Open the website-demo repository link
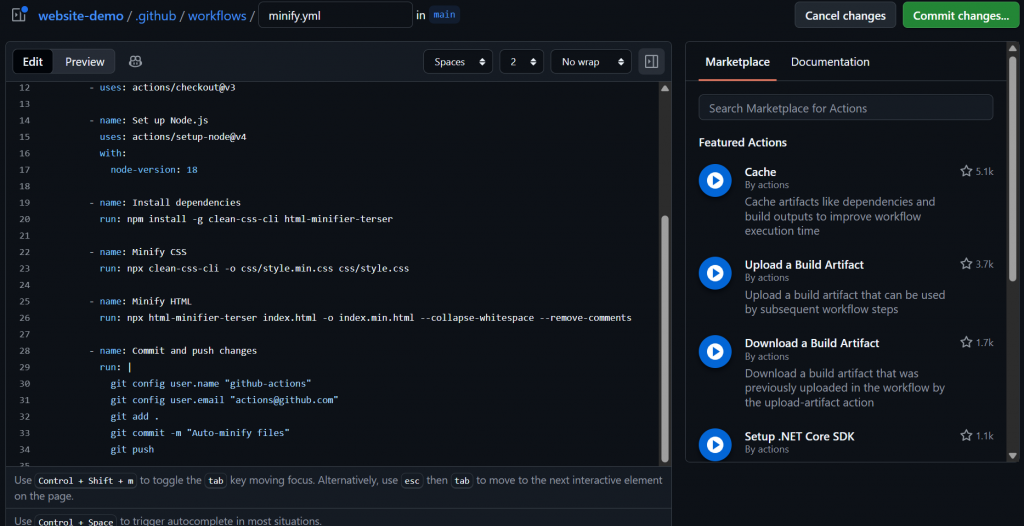This screenshot has width=1024, height=526. (x=81, y=16)
